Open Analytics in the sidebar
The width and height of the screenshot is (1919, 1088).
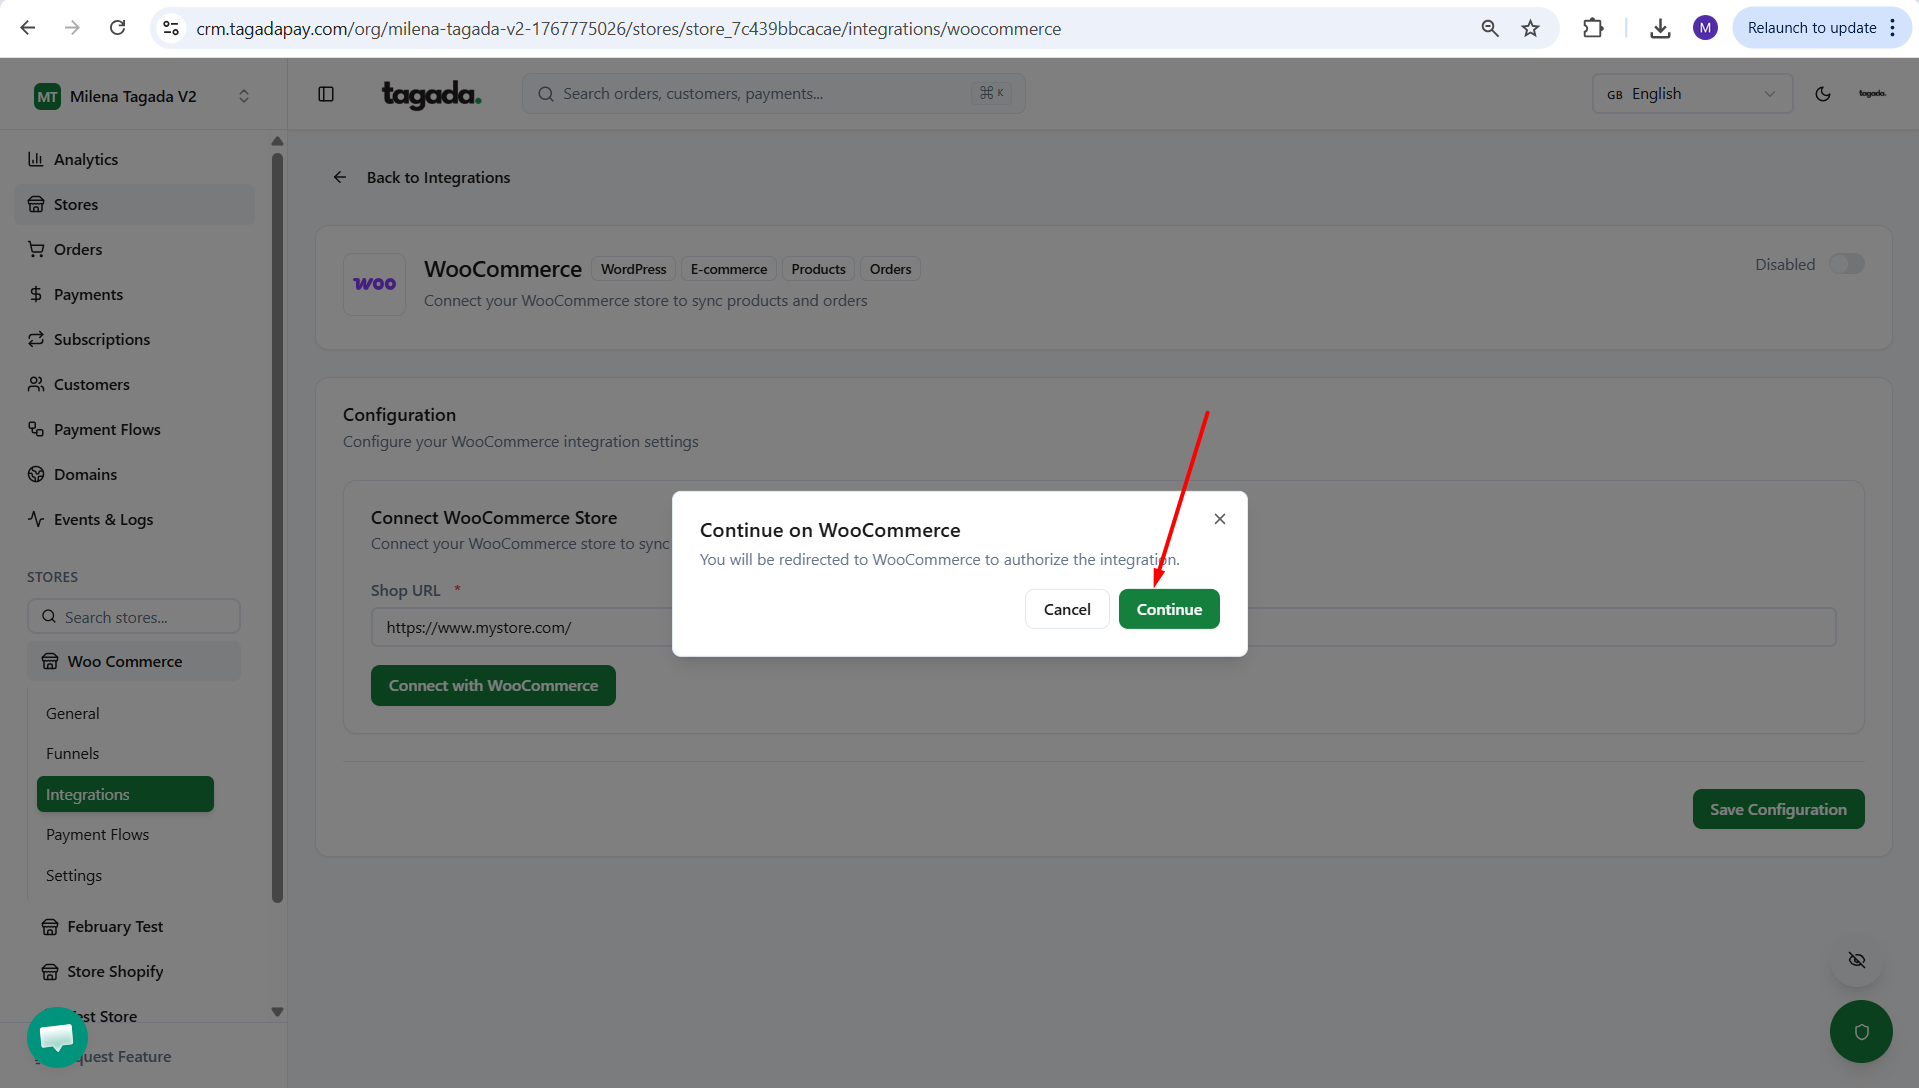(x=86, y=160)
